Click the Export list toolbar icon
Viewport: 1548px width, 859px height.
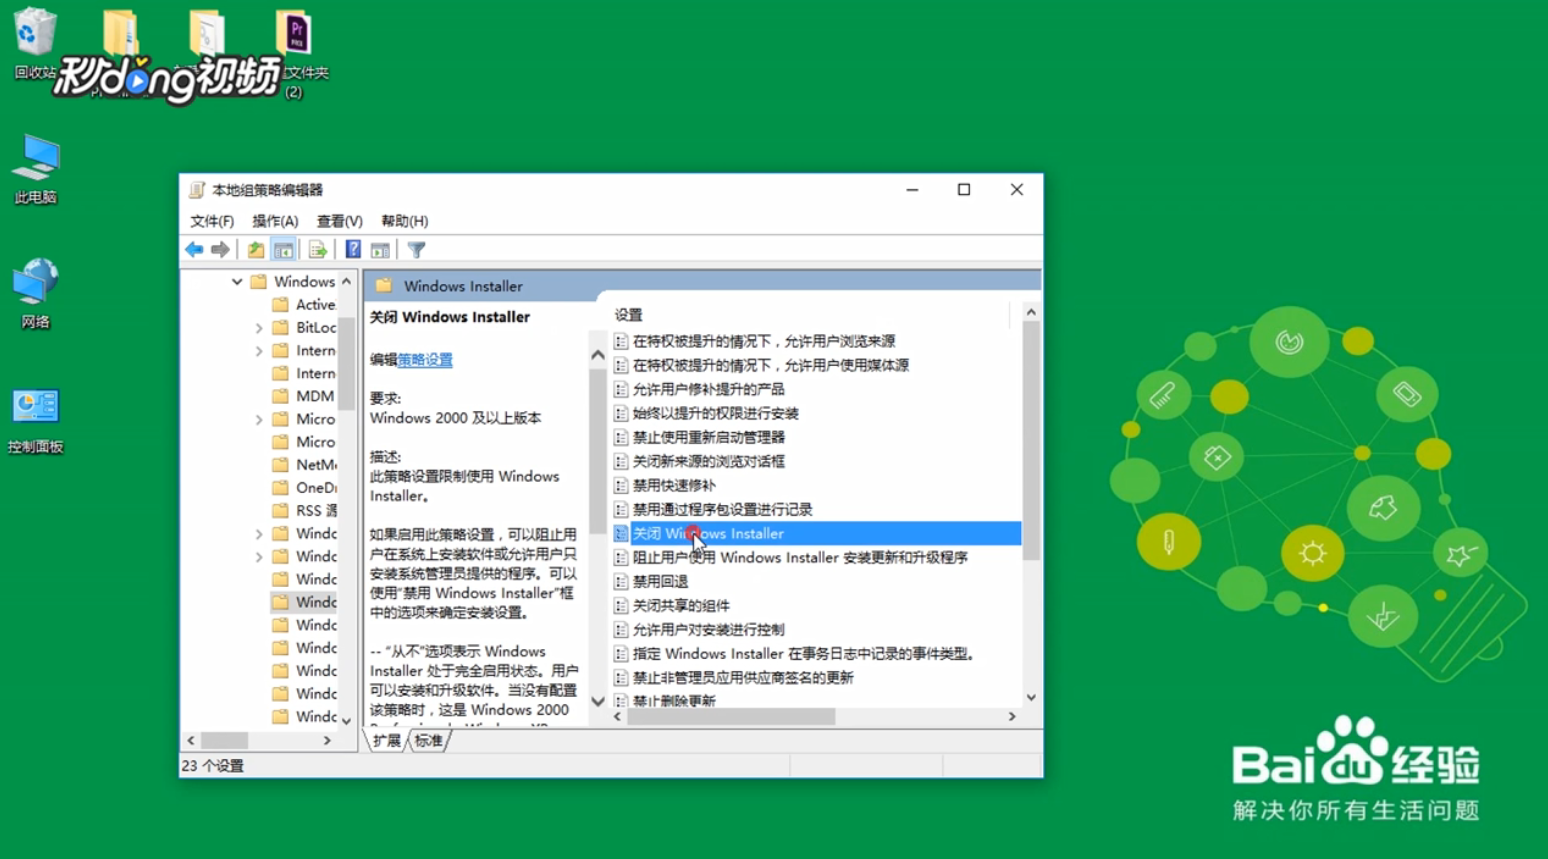tap(318, 250)
